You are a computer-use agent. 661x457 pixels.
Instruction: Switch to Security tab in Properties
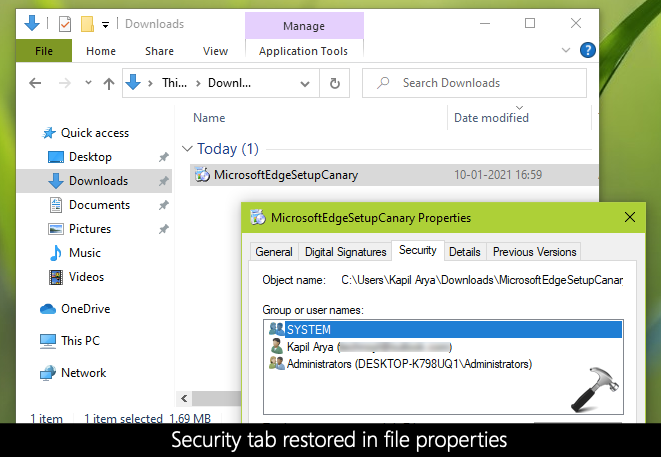pos(418,250)
